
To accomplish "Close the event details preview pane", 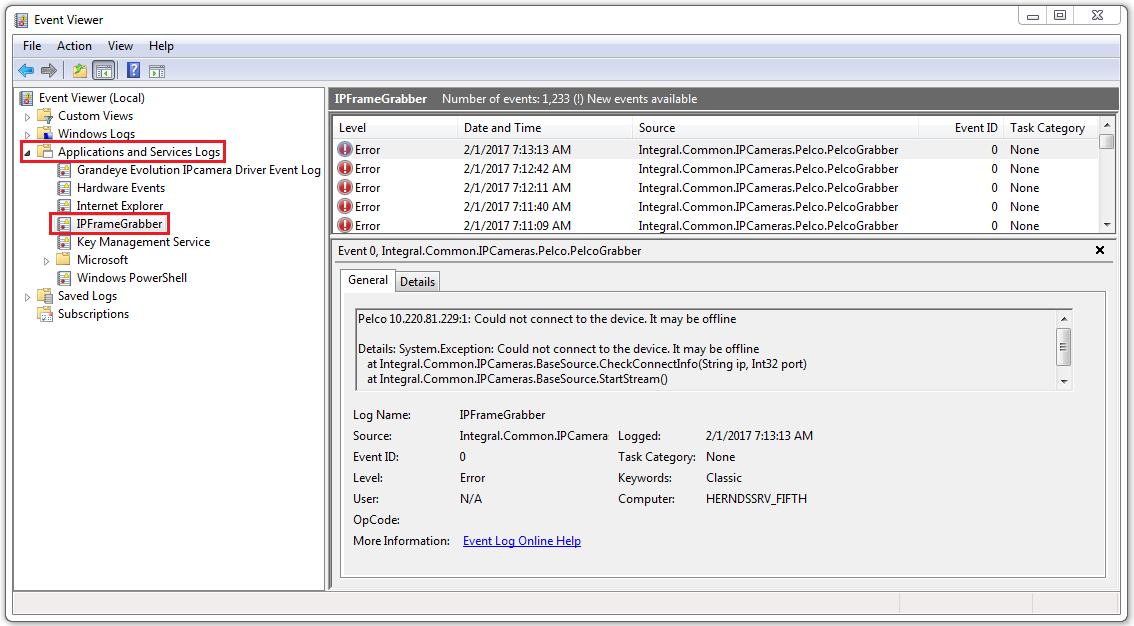I will (1100, 250).
